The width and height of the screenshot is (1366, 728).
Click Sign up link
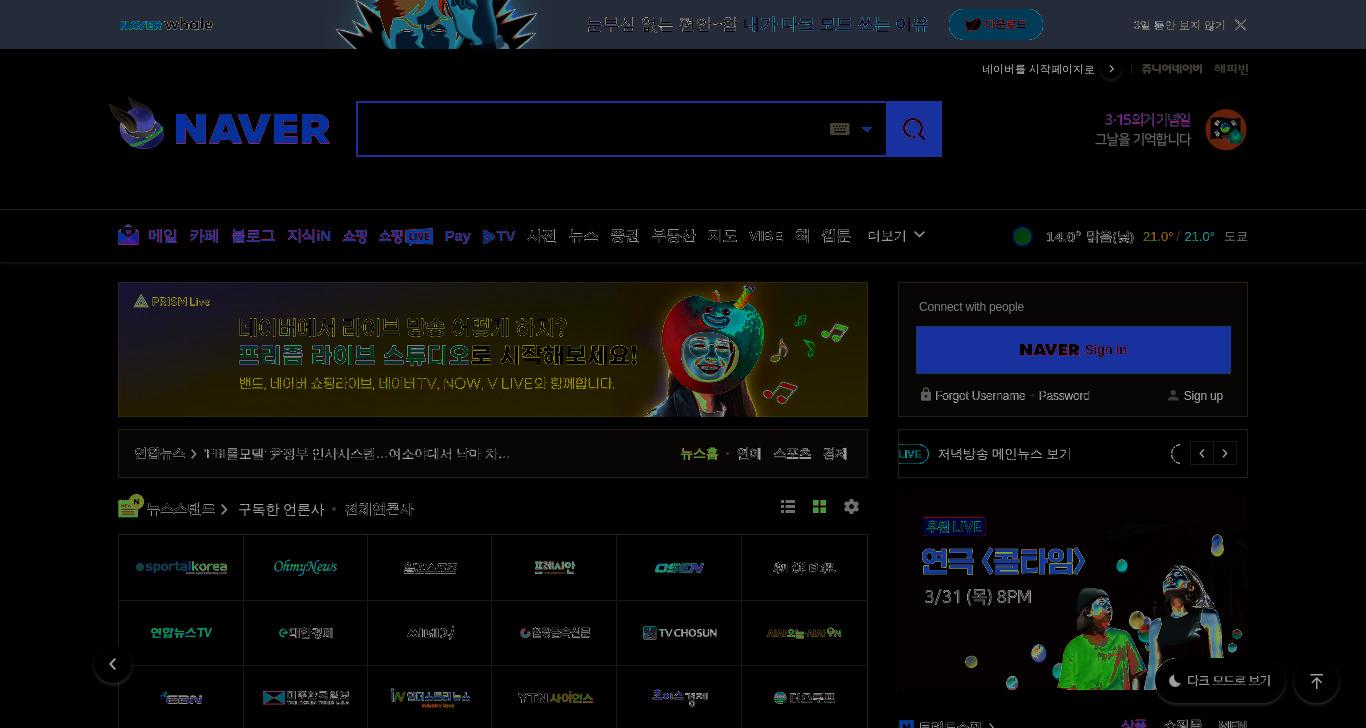point(1203,396)
